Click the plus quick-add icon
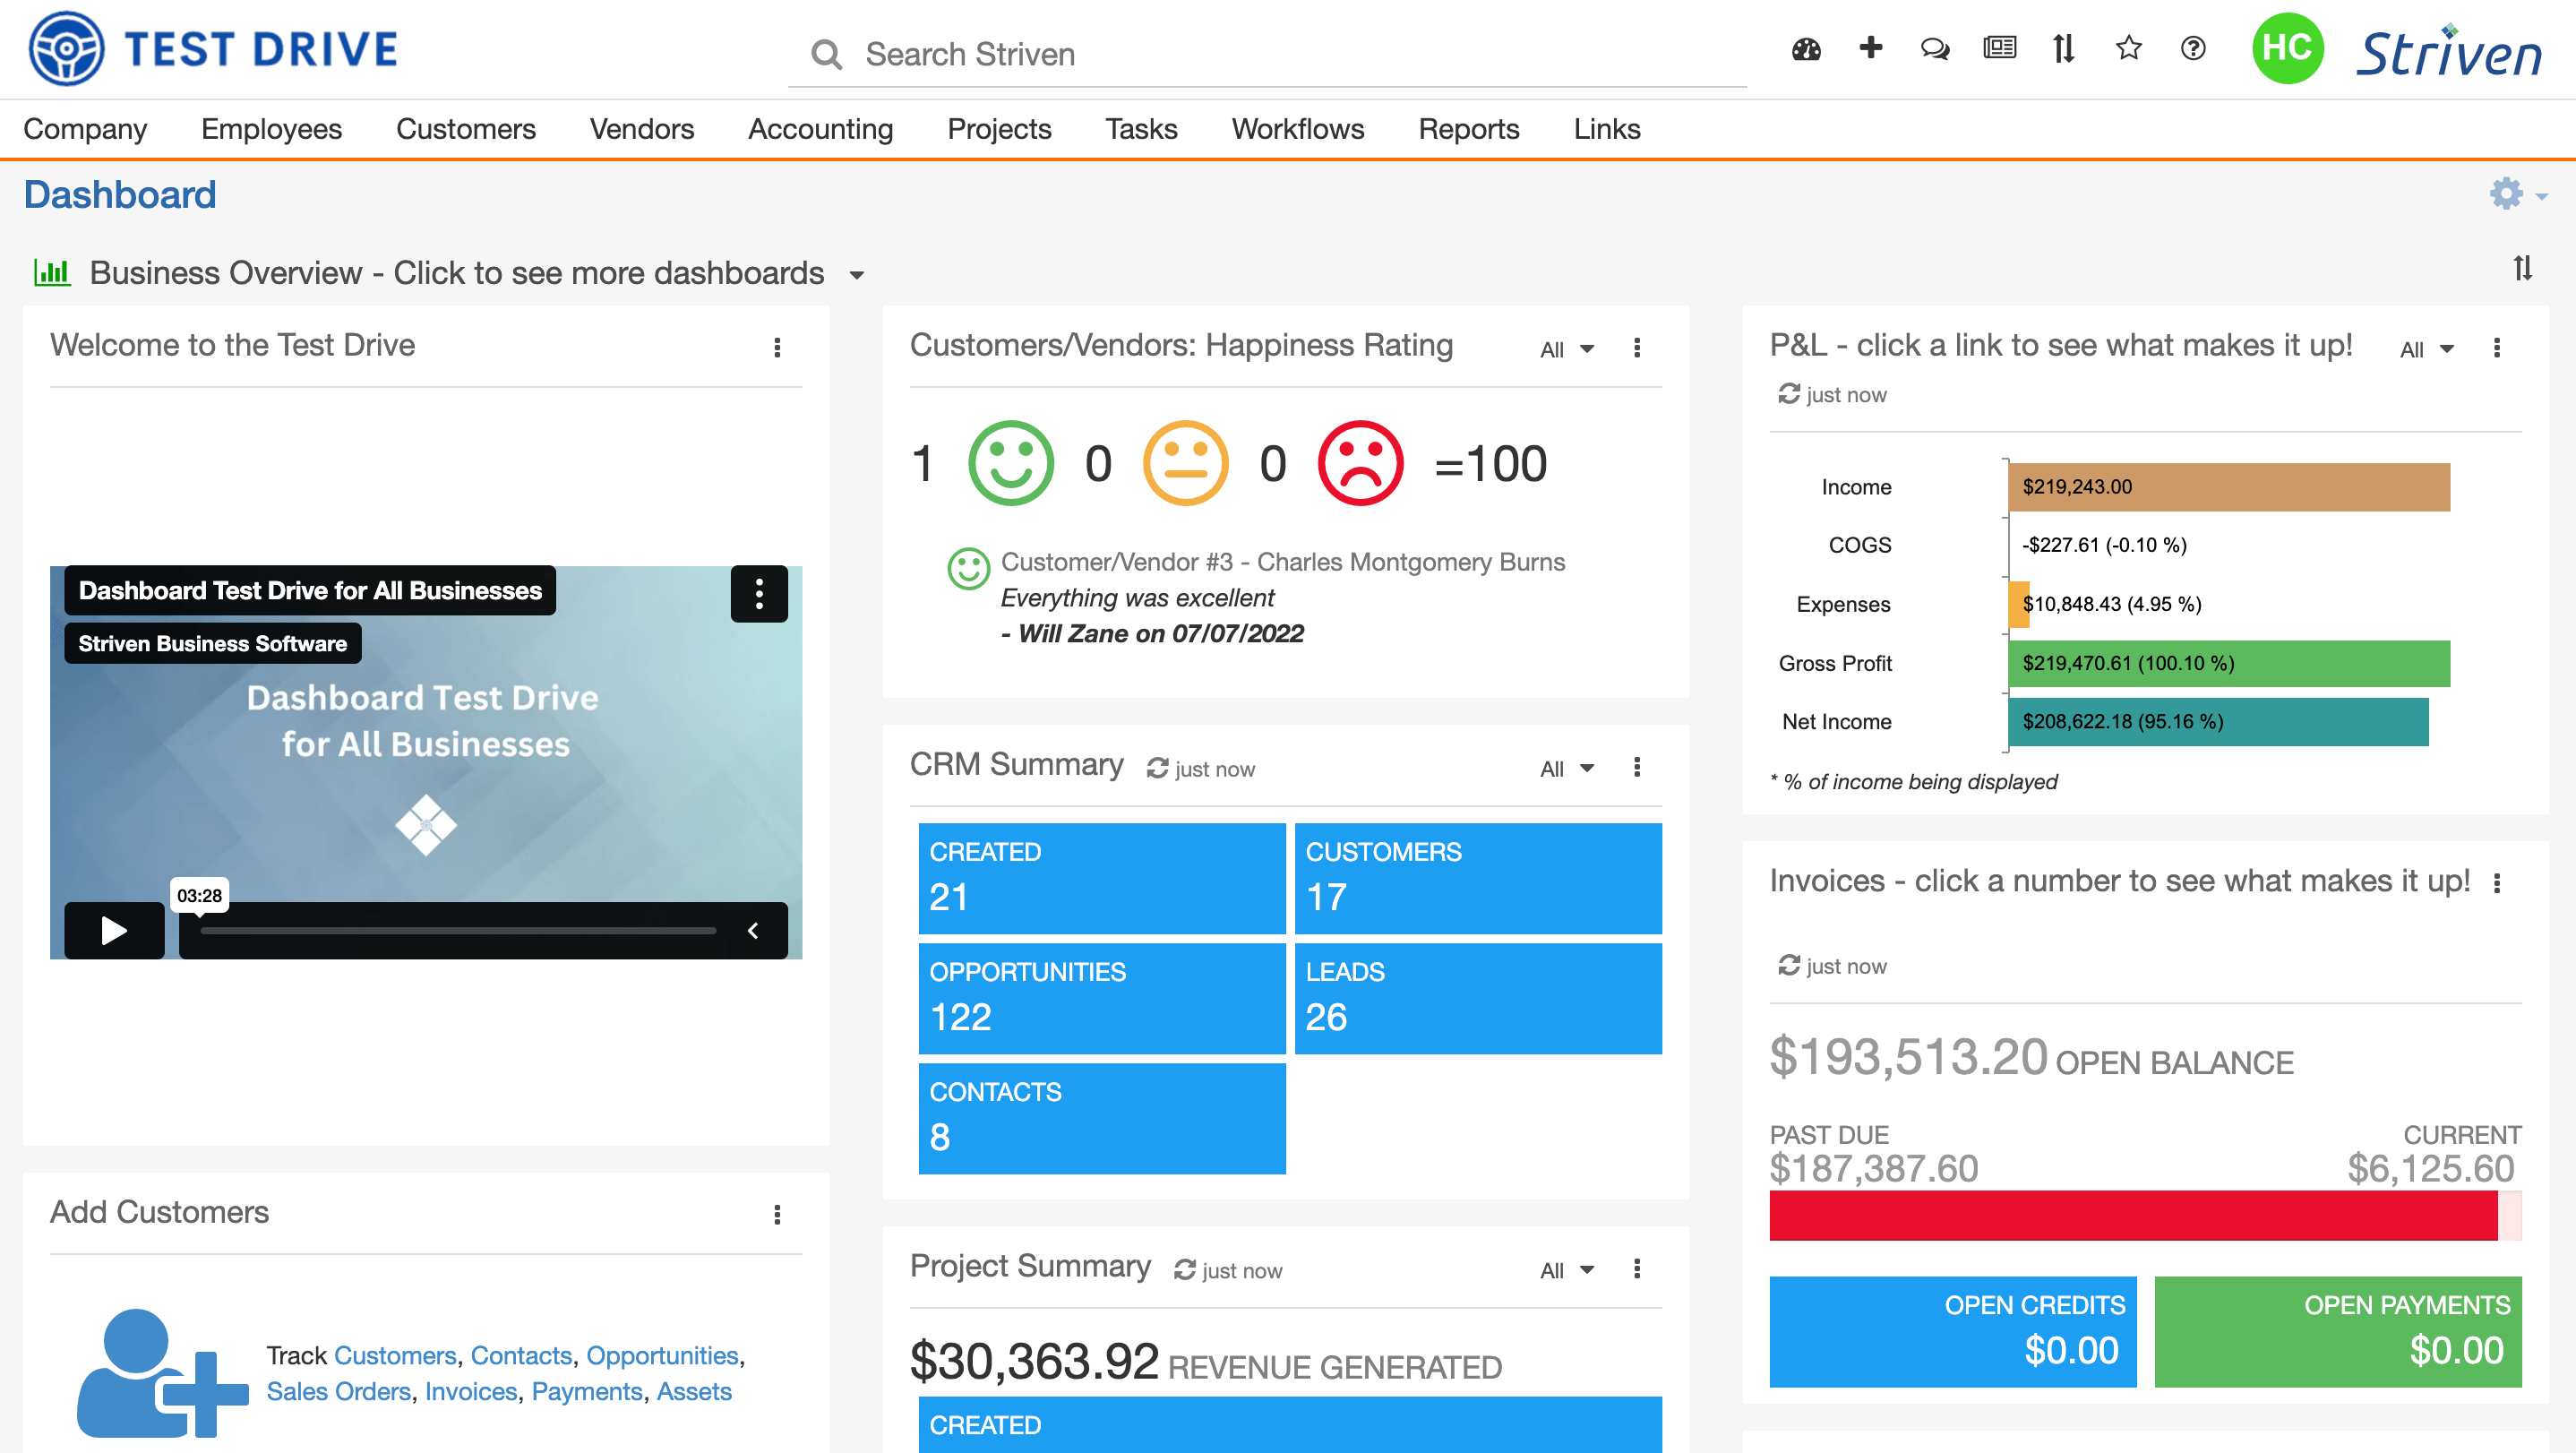Viewport: 2576px width, 1453px height. pos(1870,49)
